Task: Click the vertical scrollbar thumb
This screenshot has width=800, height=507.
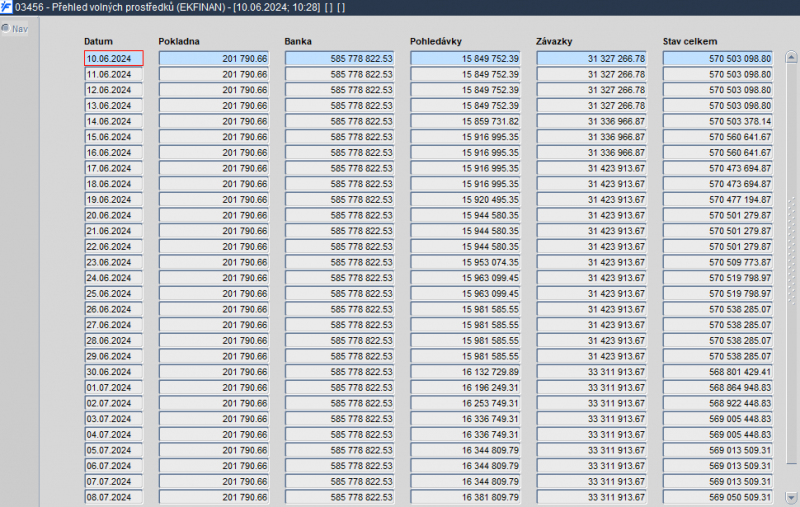Action: 791,264
